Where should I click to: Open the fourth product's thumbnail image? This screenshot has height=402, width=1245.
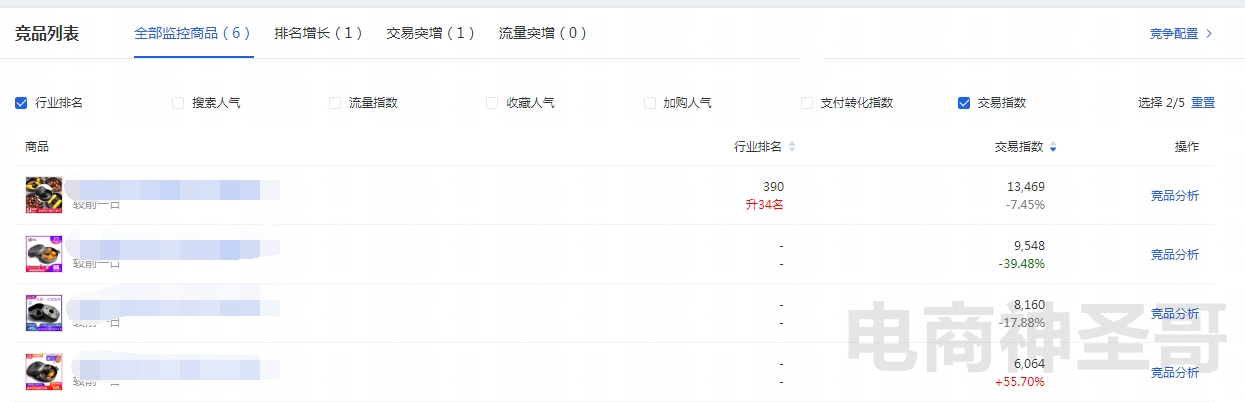tap(44, 372)
